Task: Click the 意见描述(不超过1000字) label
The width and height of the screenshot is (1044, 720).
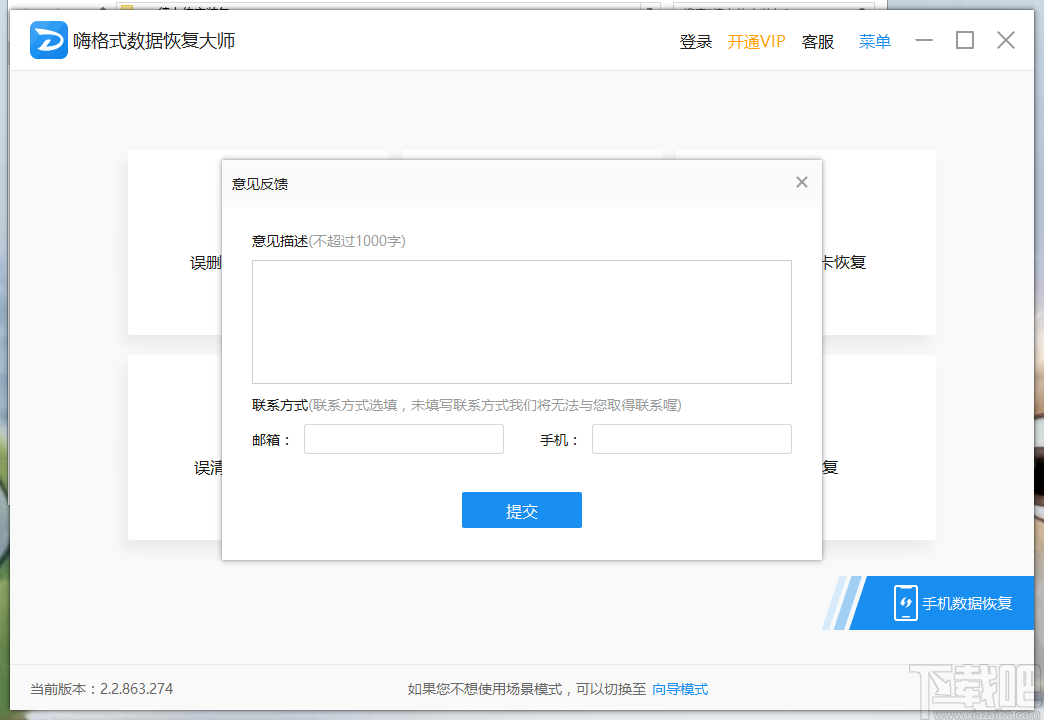Action: click(x=328, y=241)
